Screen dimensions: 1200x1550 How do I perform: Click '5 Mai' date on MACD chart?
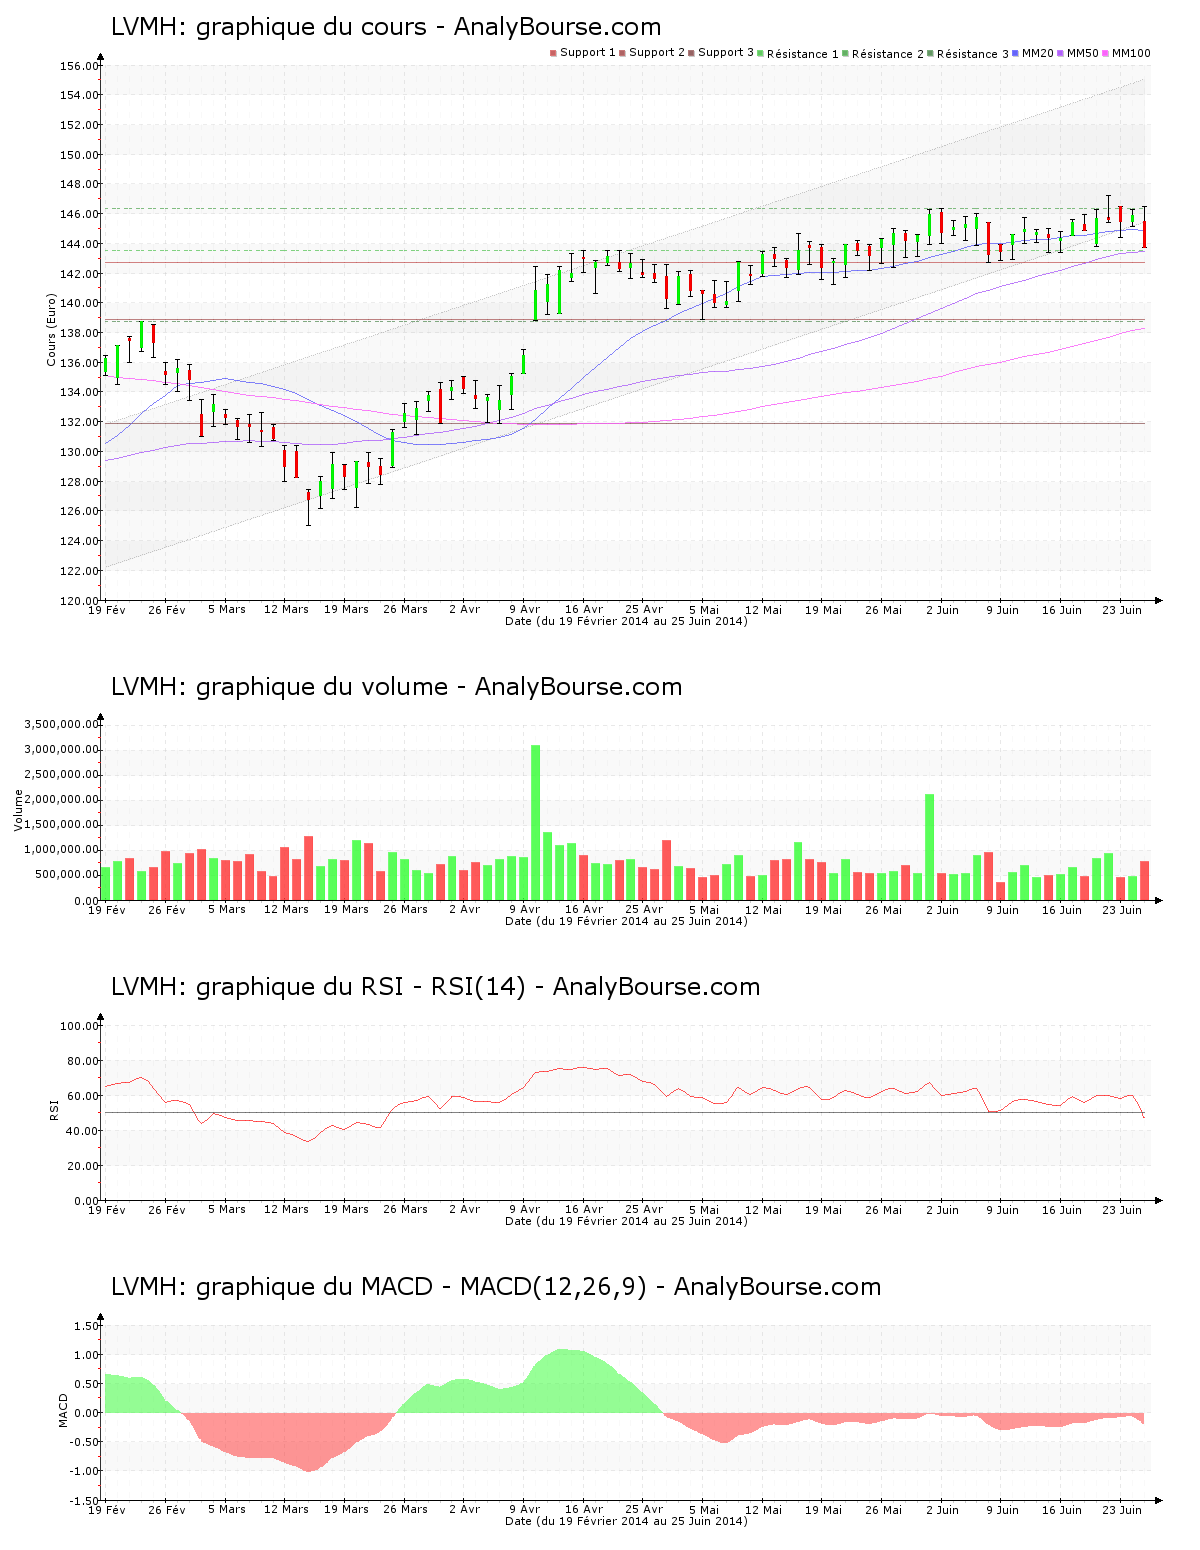(703, 1509)
